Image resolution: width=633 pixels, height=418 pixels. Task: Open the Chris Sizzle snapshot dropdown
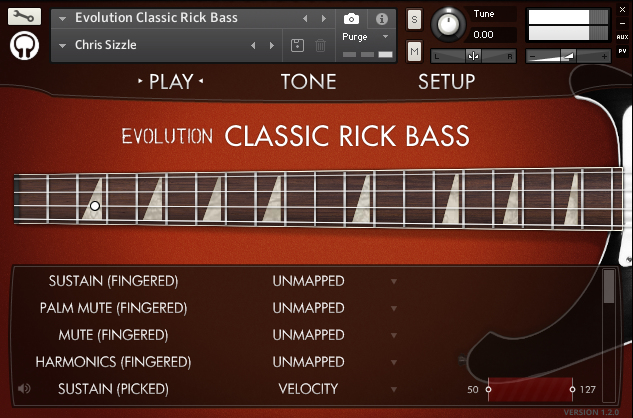(x=62, y=46)
